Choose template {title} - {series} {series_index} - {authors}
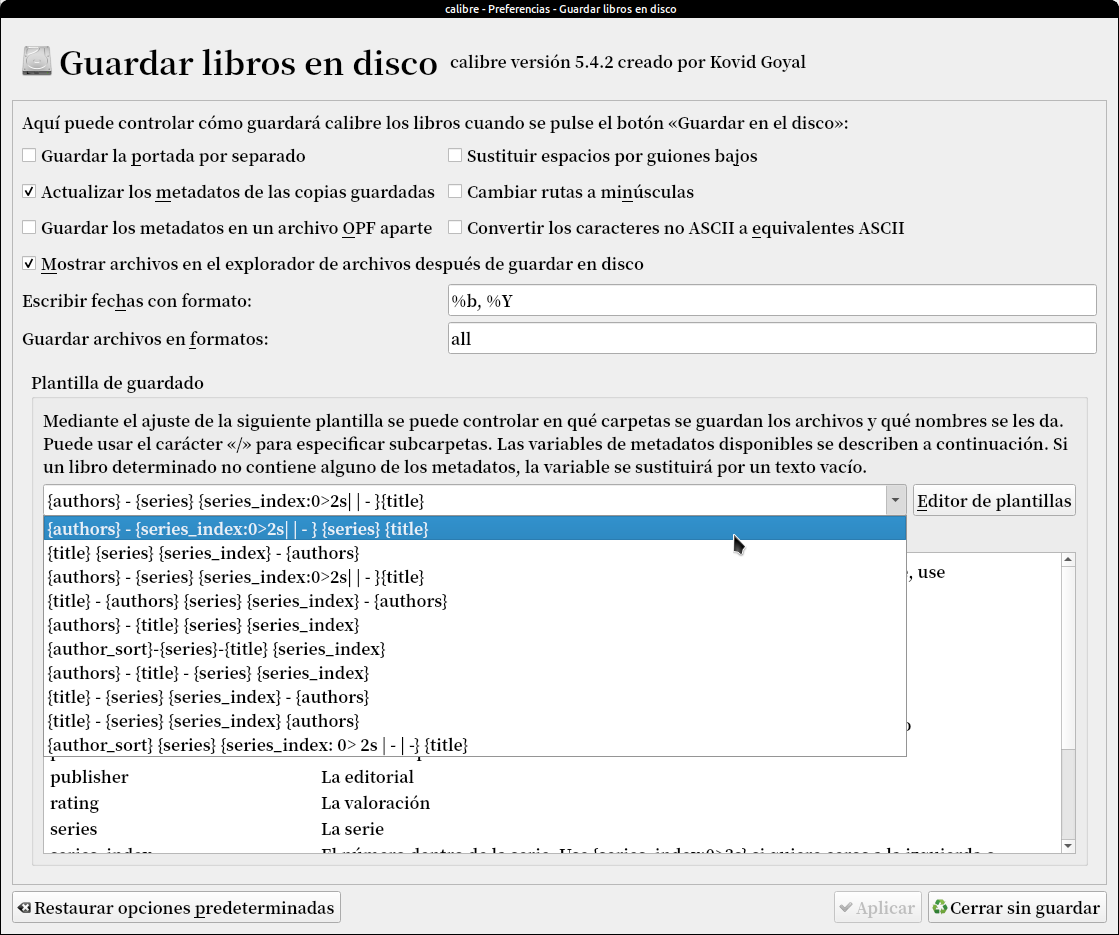The height and width of the screenshot is (935, 1119). pos(475,697)
